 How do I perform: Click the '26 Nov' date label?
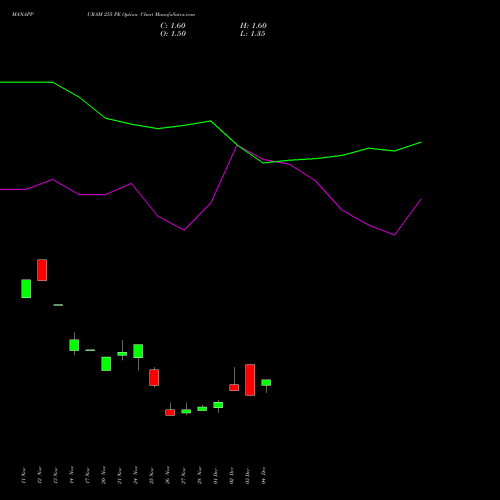point(167,475)
